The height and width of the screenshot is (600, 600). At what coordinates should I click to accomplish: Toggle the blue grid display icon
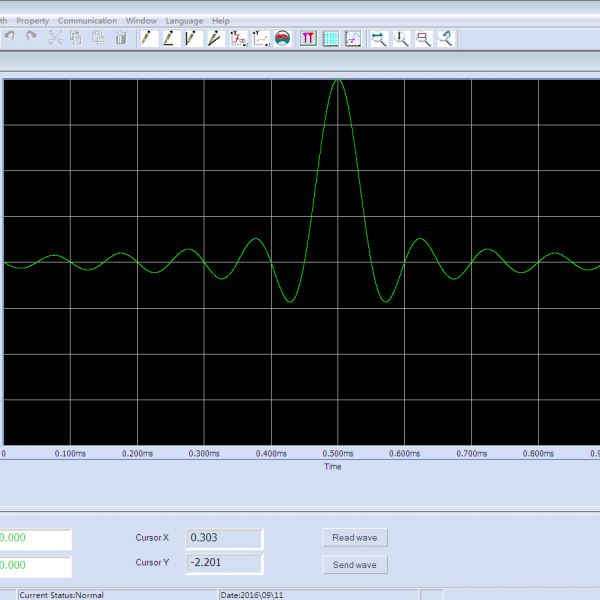point(330,38)
